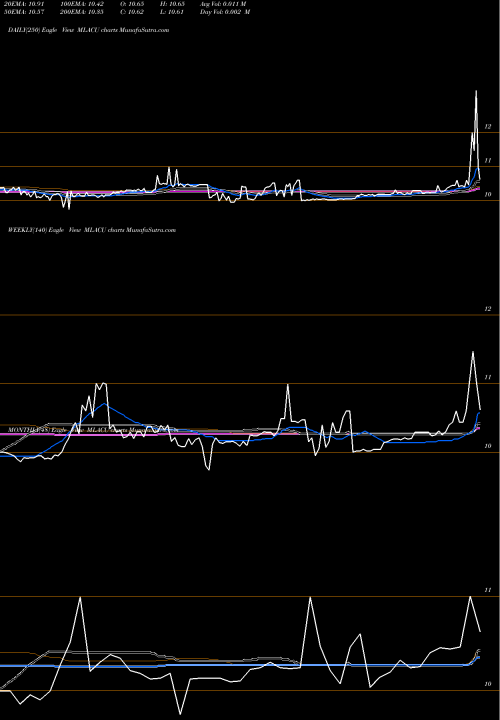The height and width of the screenshot is (720, 500).
Task: Click the Avg Vol value text
Action: point(223,4)
